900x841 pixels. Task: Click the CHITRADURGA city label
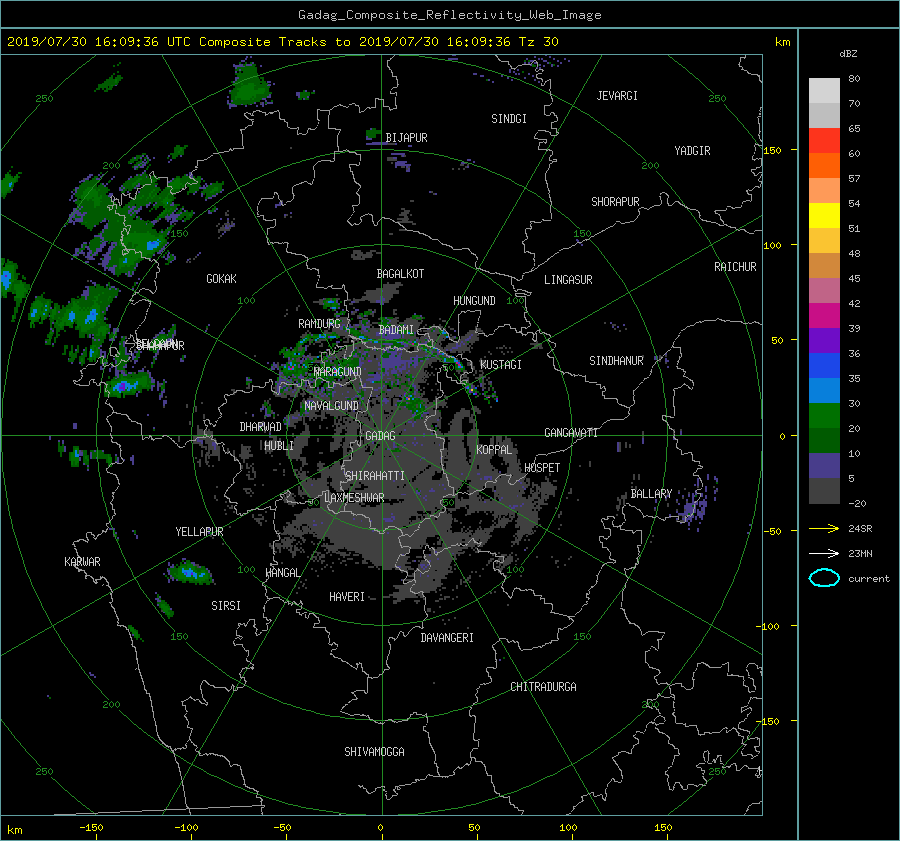click(543, 687)
